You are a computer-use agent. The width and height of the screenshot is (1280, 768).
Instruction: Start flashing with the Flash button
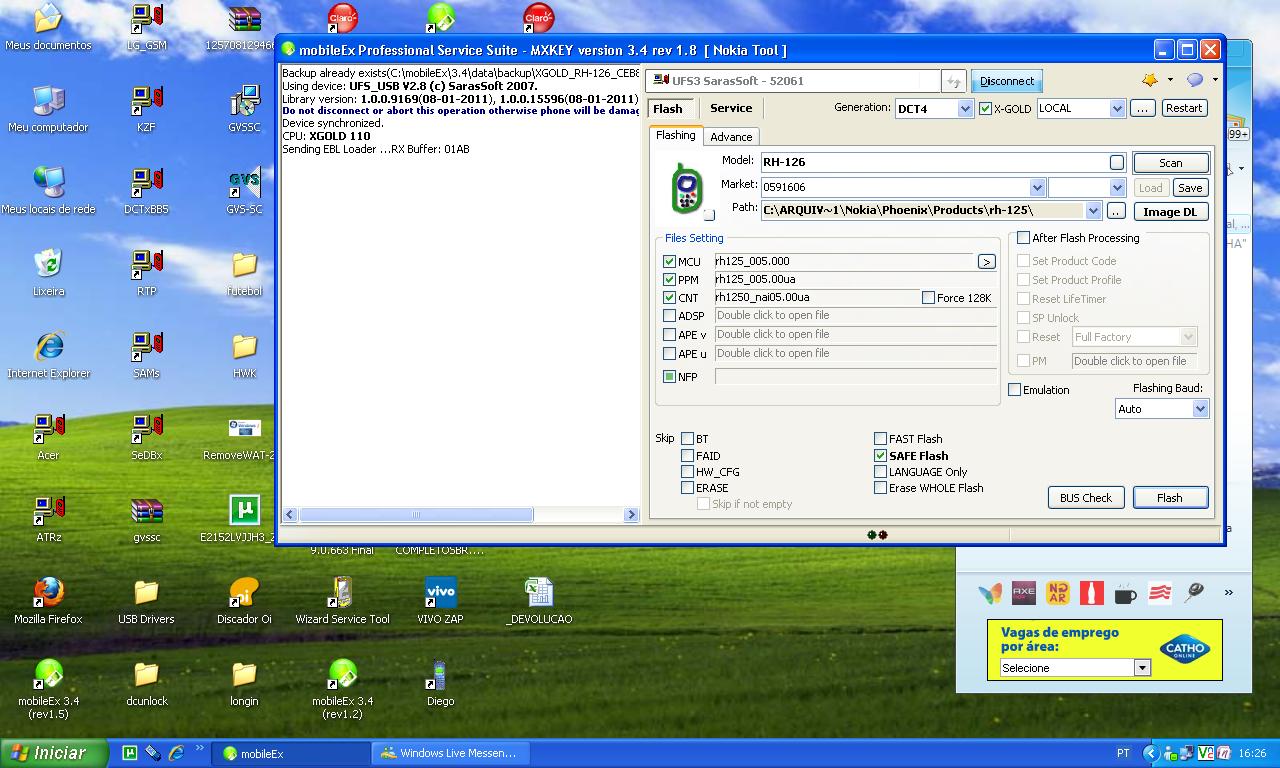pos(1169,498)
